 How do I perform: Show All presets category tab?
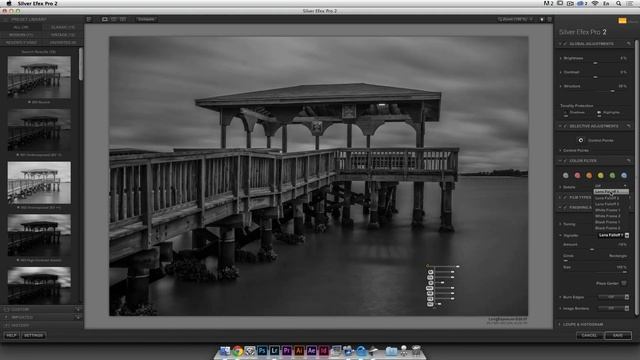point(21,27)
